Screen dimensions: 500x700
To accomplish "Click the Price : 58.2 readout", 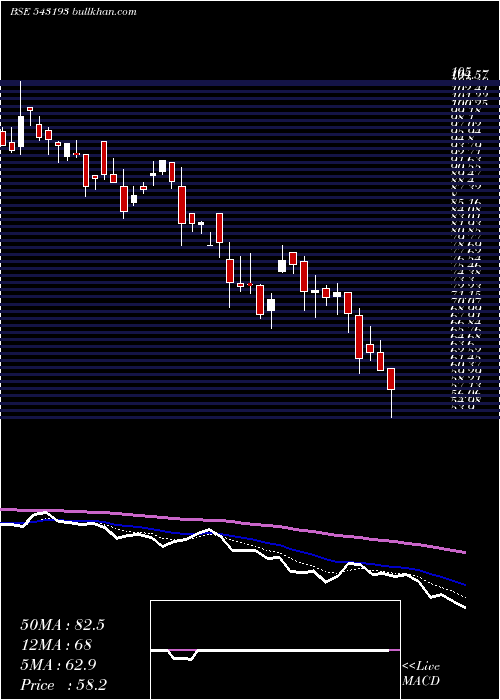I will tap(63, 685).
